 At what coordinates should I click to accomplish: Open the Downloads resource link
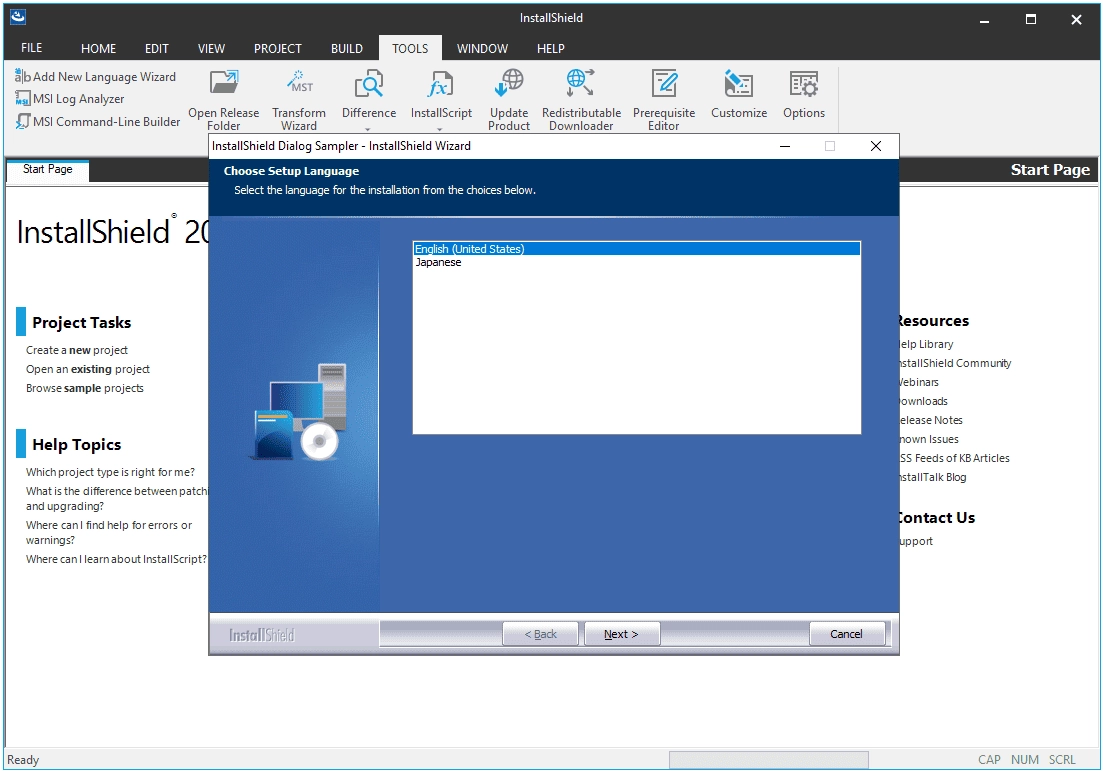(x=924, y=401)
